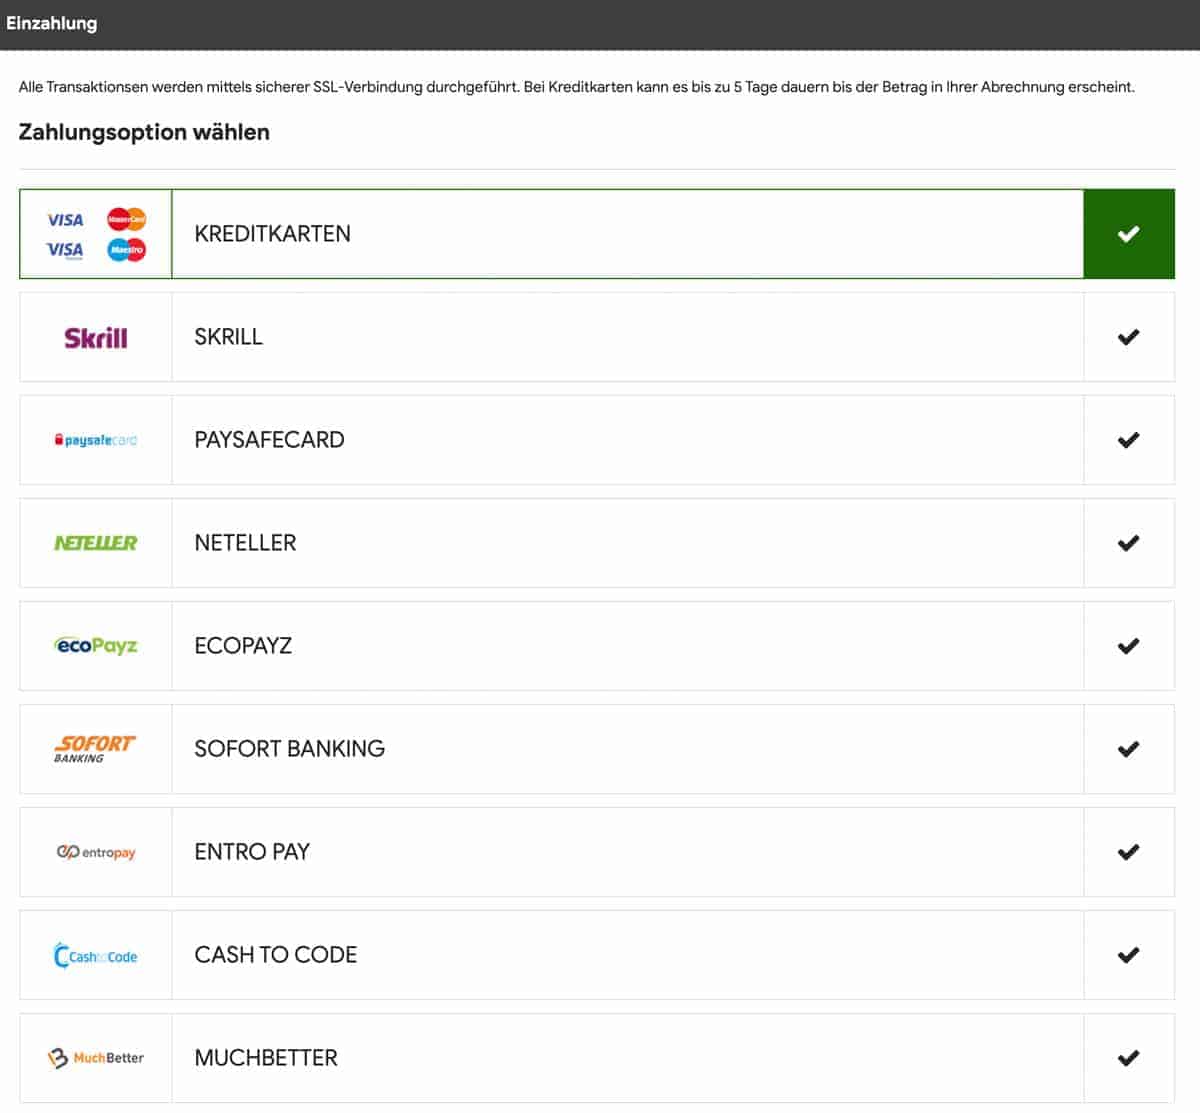Tick the checkmark in Ecopayz row
The width and height of the screenshot is (1200, 1113).
point(1129,646)
